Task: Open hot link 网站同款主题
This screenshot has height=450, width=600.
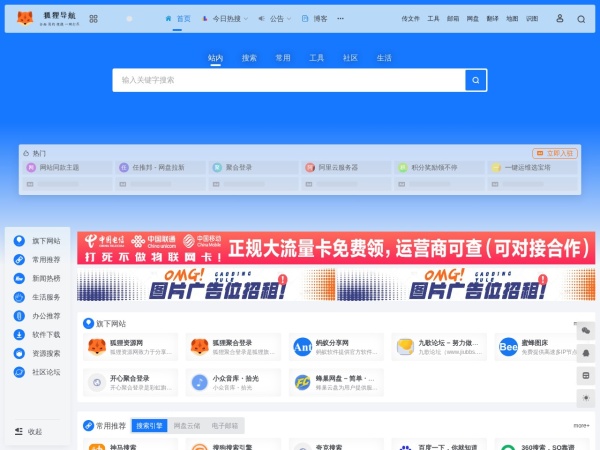Action: pyautogui.click(x=67, y=167)
